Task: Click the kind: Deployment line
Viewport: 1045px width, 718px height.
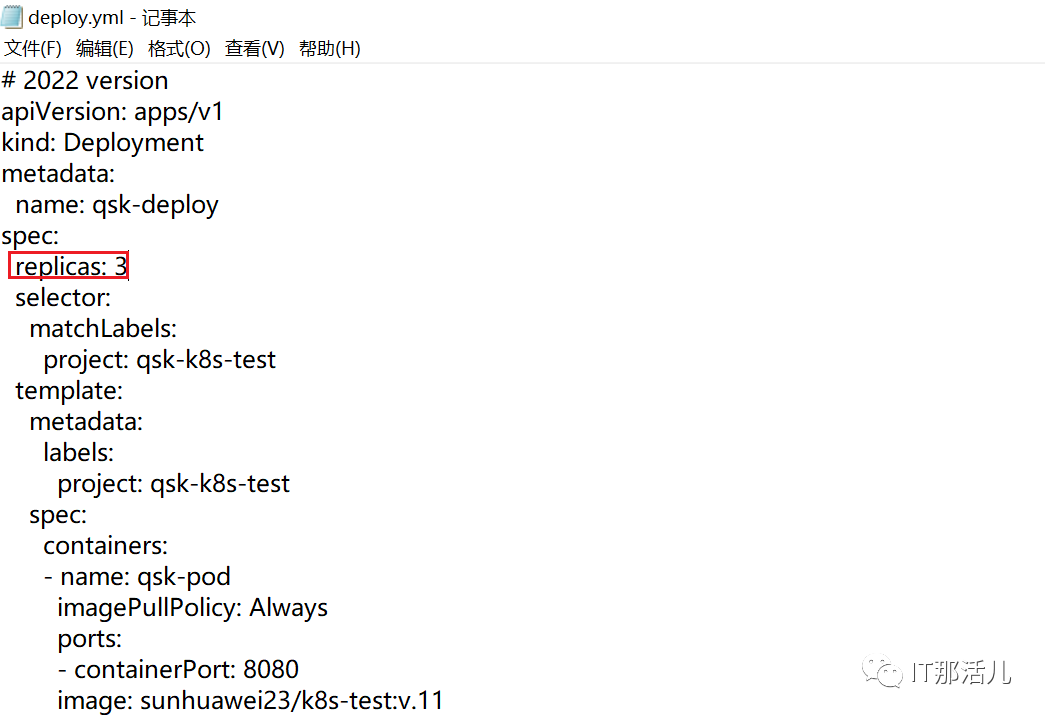Action: pos(103,143)
